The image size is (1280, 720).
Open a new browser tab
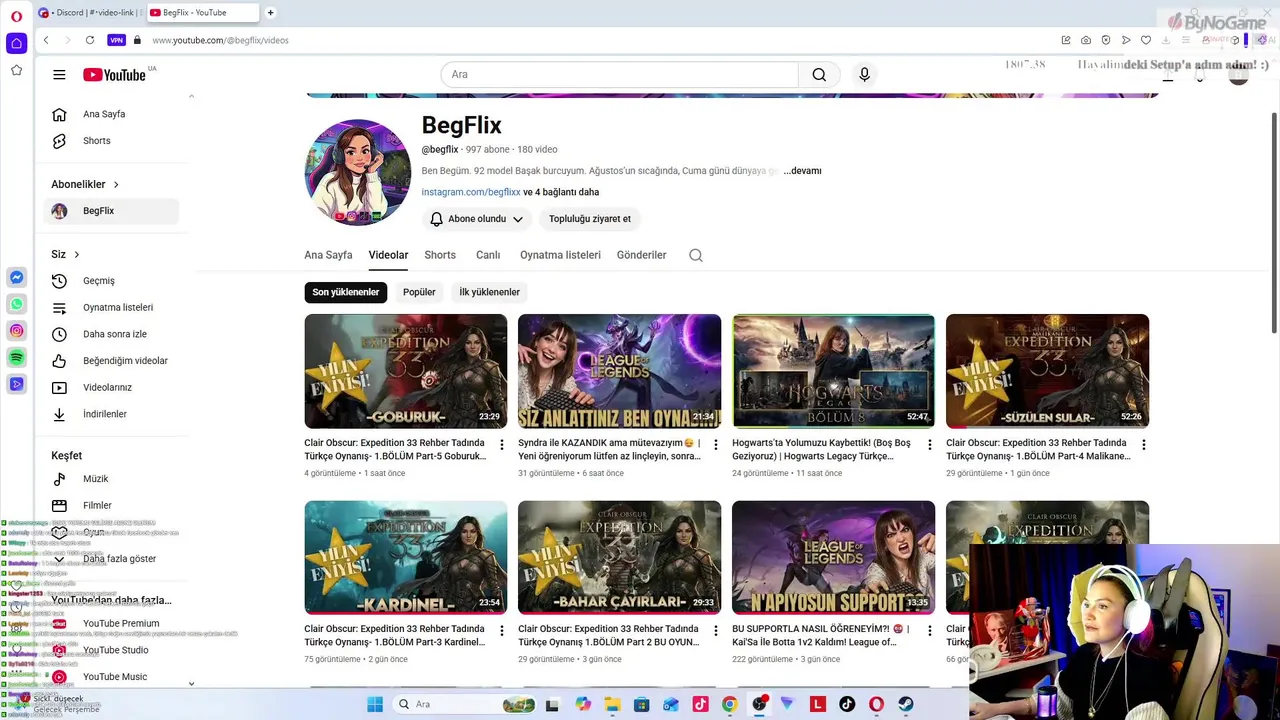(270, 13)
